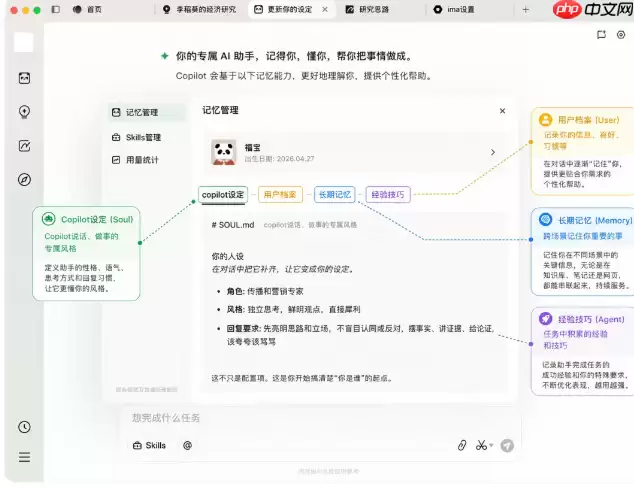634x489 pixels.
Task: Click the 想完成什么任务 input field
Action: (x=319, y=418)
